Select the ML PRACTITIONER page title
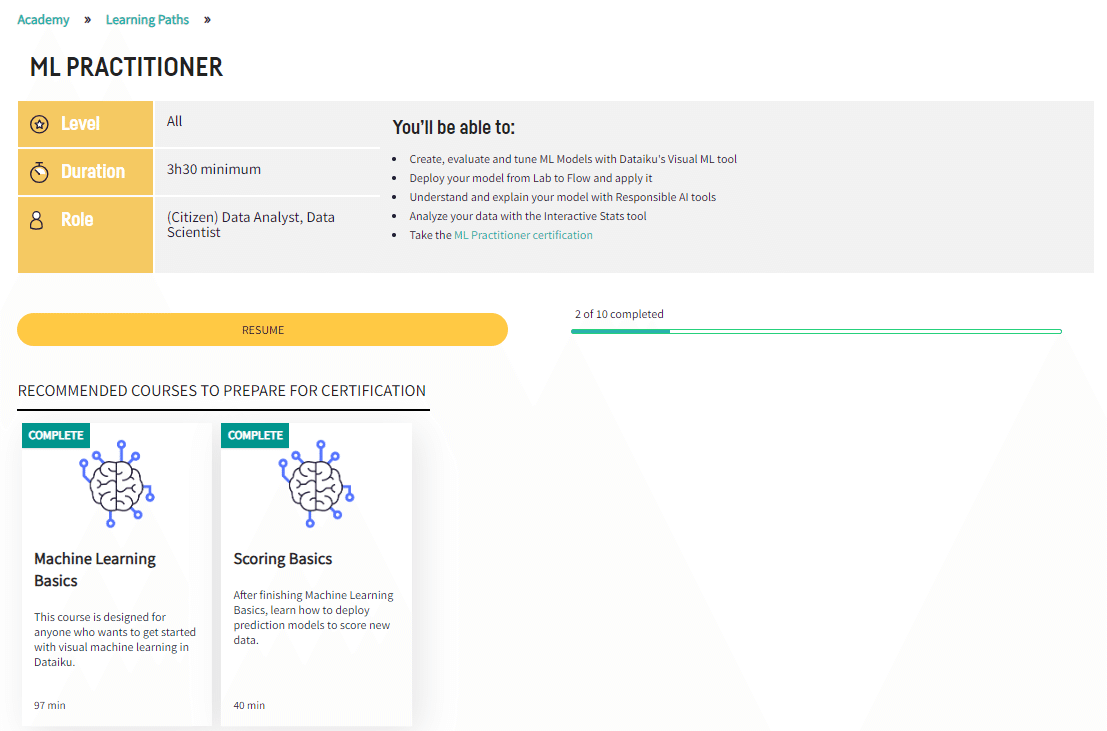Screen dimensions: 1107x731 [x=125, y=67]
